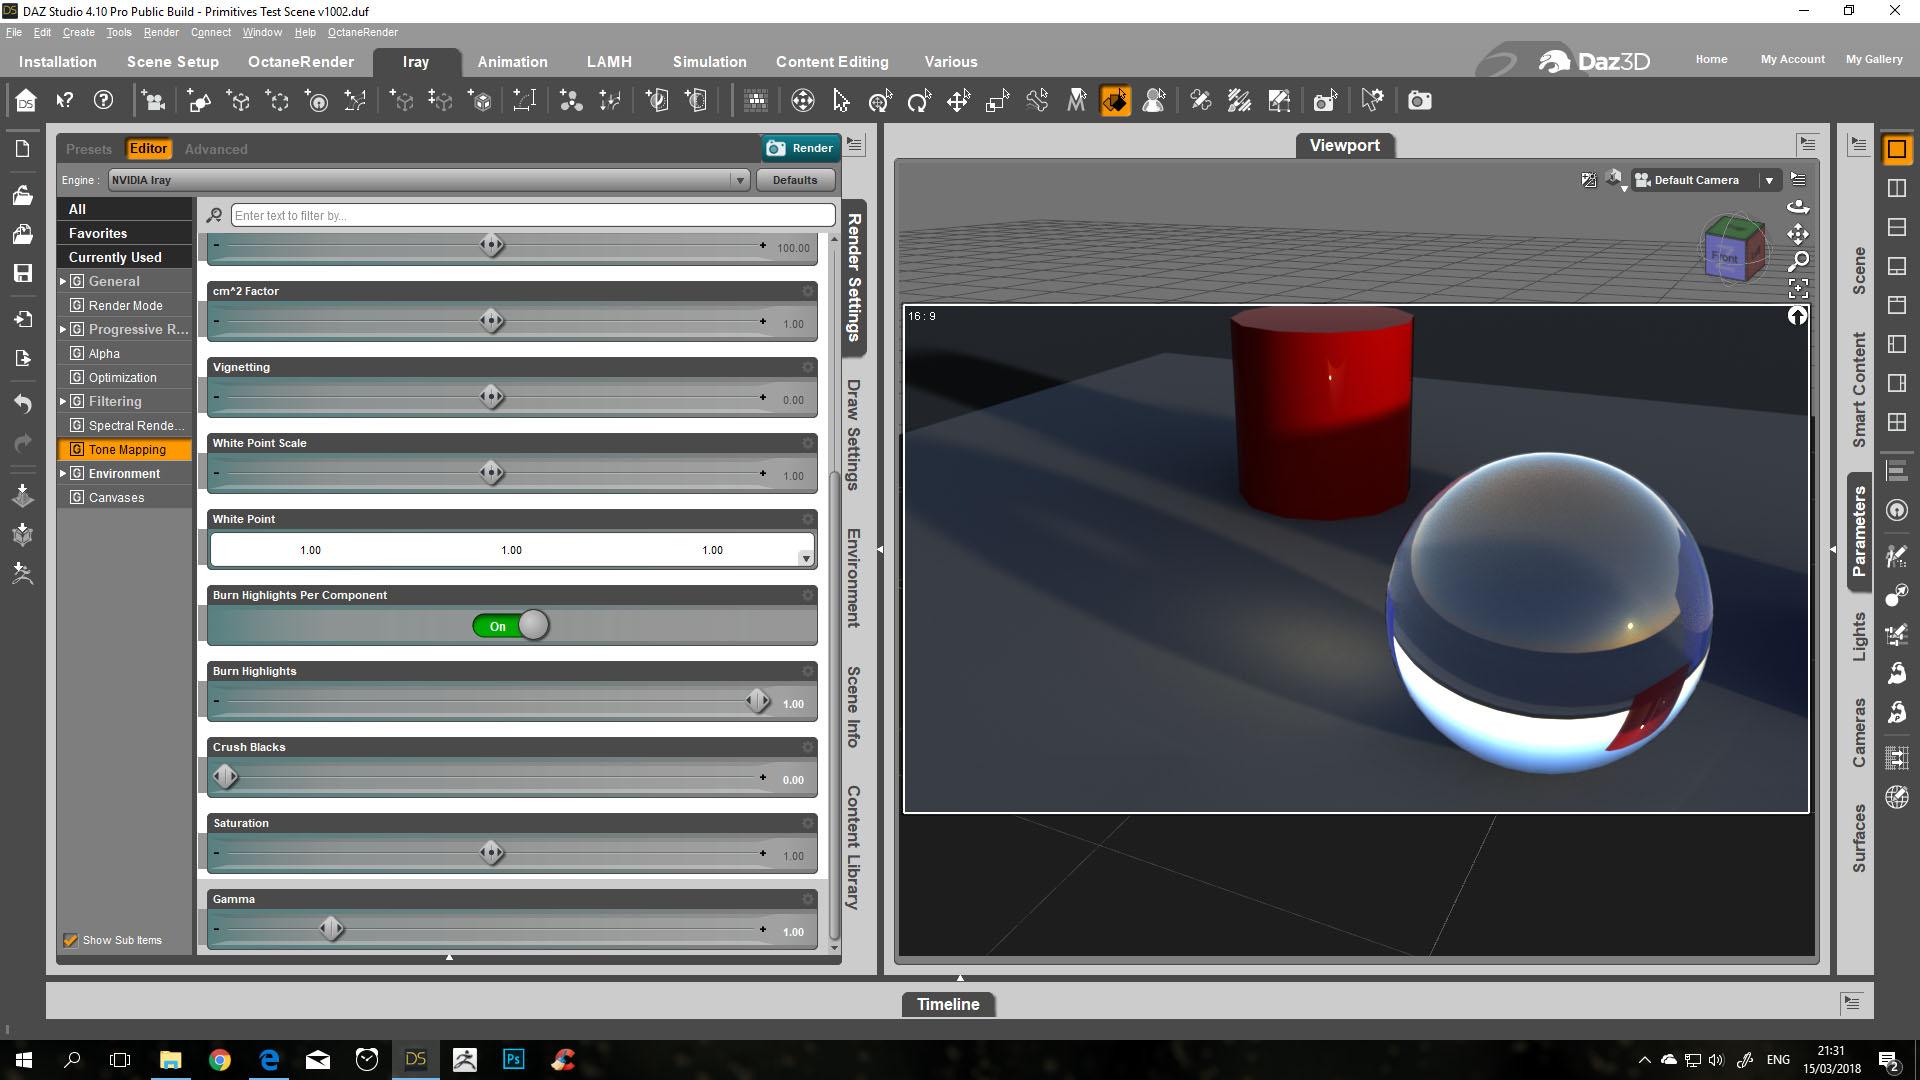
Task: Click the Gamma slider handle
Action: [331, 929]
